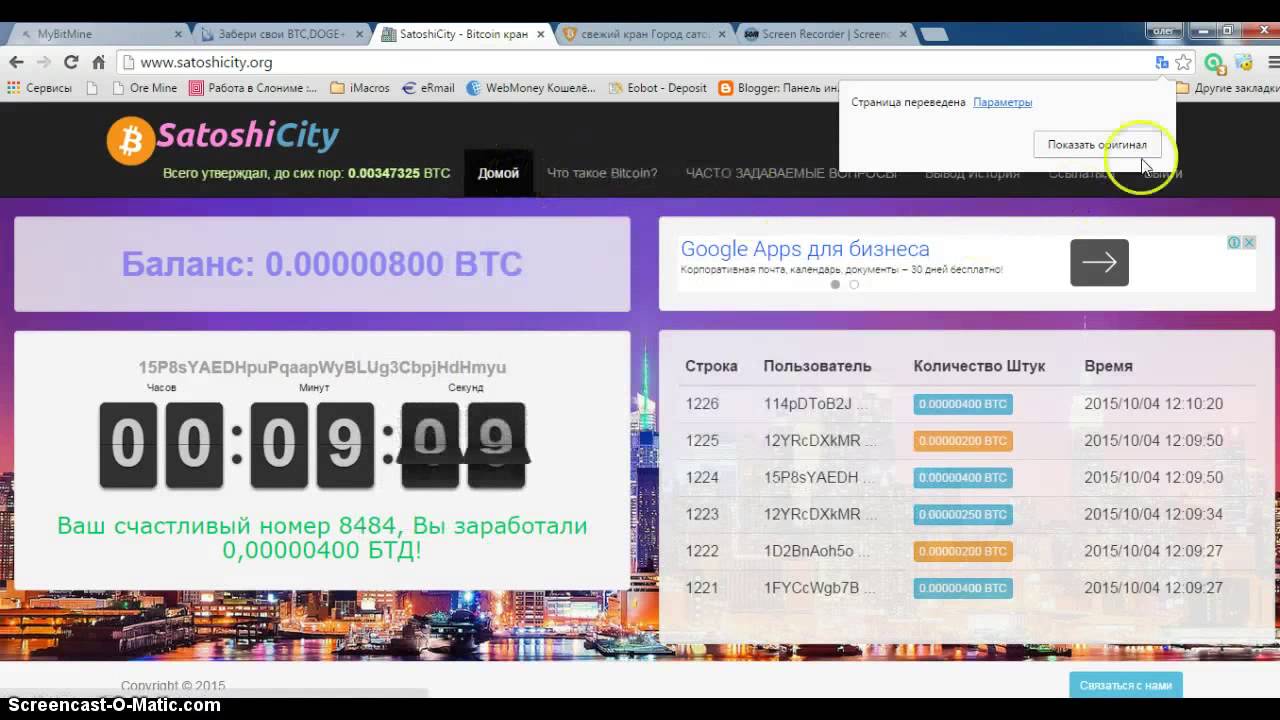The height and width of the screenshot is (720, 1280).
Task: Click the Показать оригинал button
Action: pos(1097,144)
